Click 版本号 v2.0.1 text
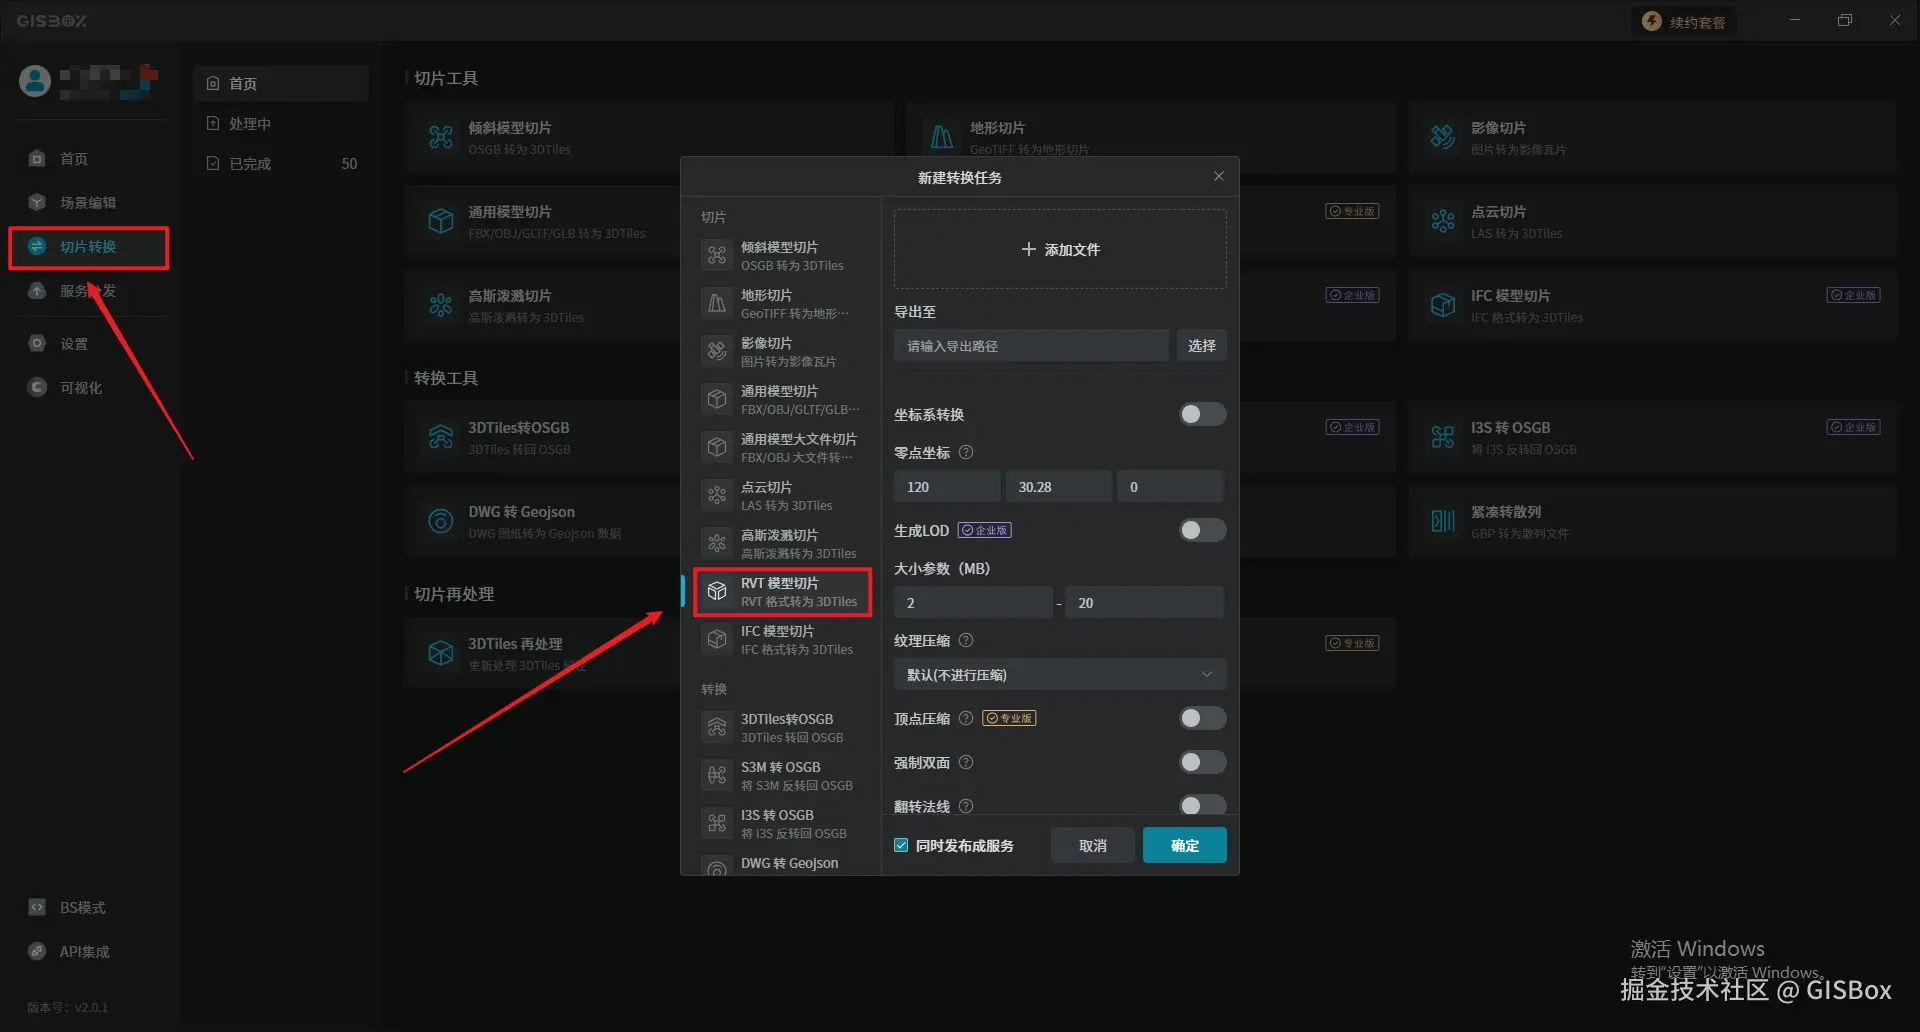1920x1032 pixels. 67,1007
